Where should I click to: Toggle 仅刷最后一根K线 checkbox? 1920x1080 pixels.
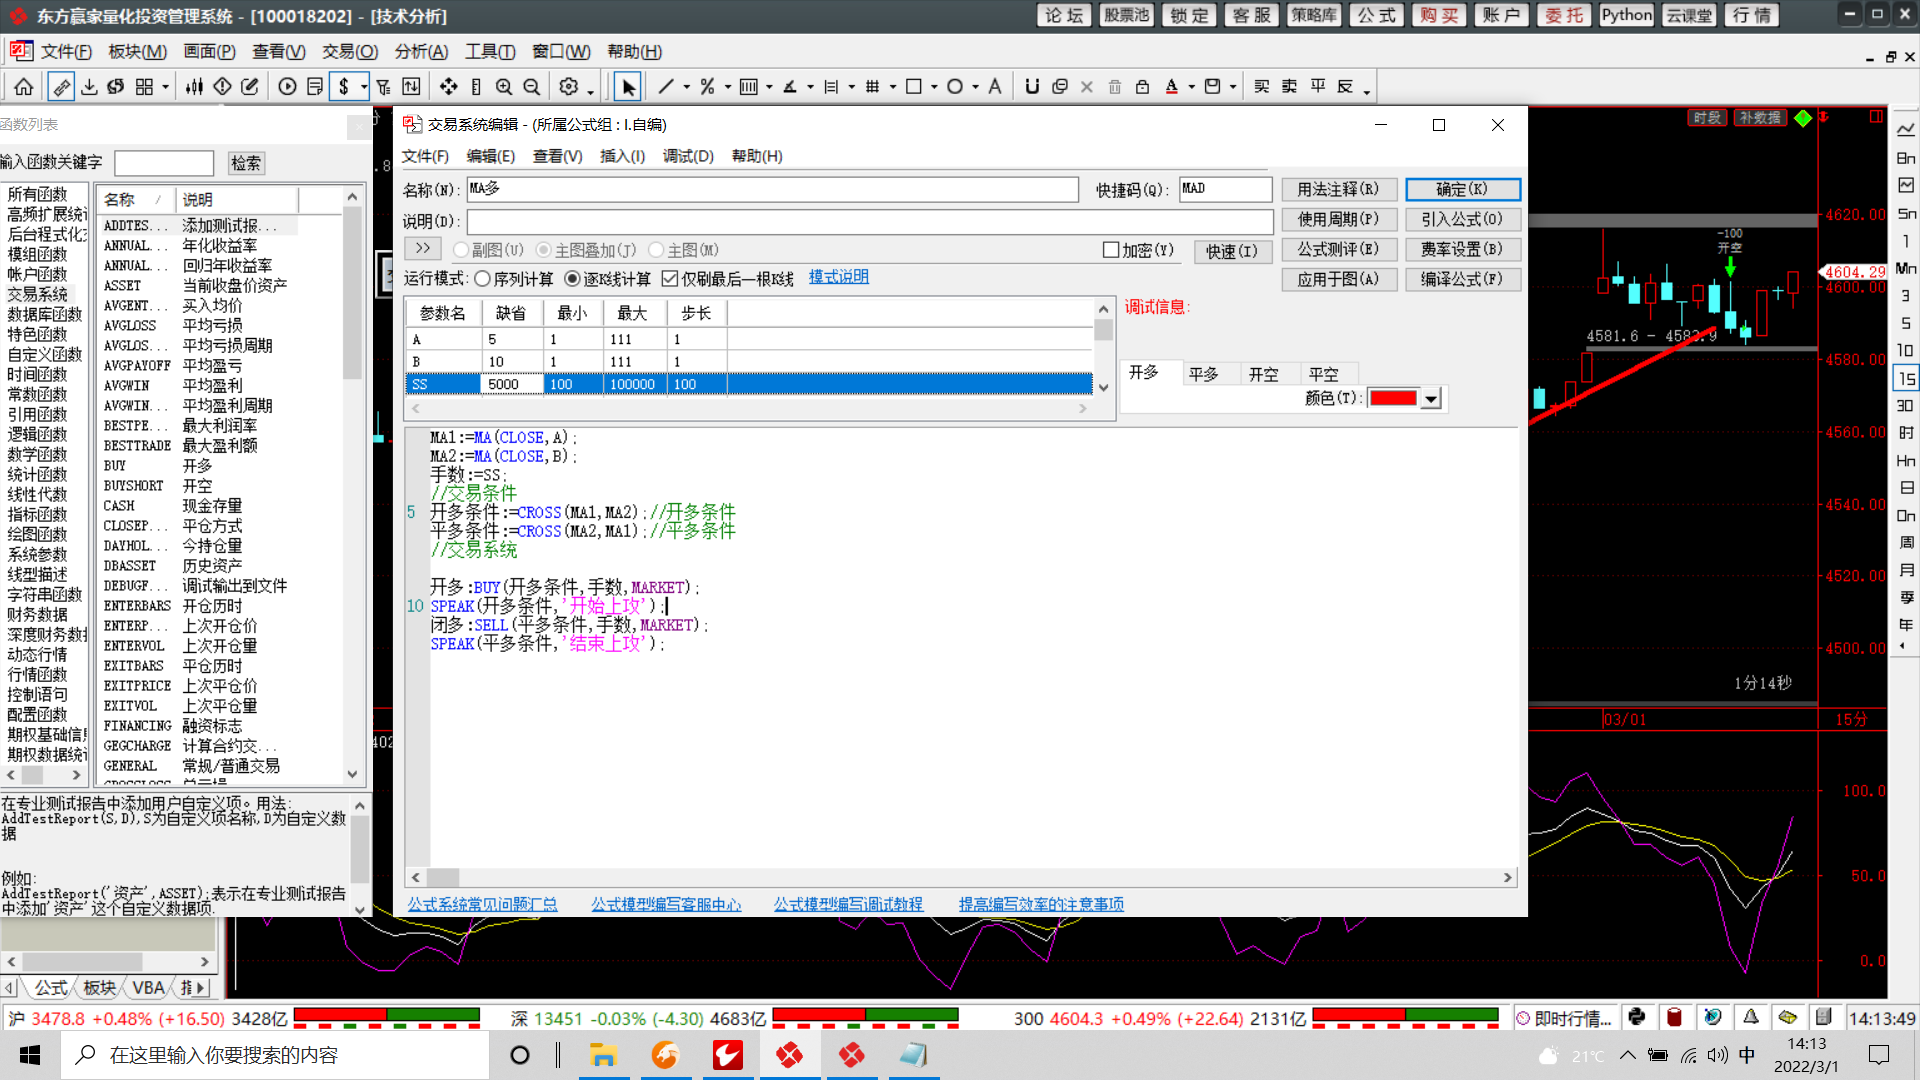tap(670, 279)
